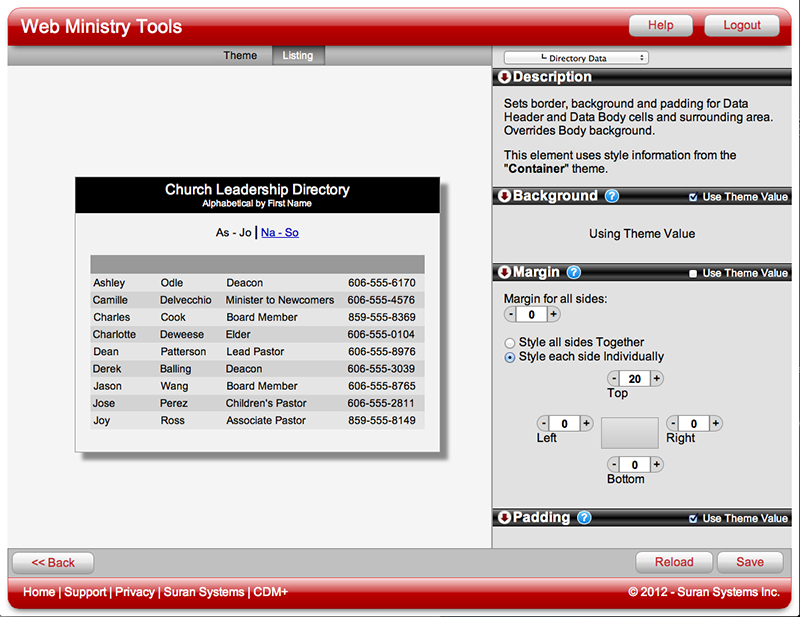The image size is (800, 617).
Task: Enable Use Theme Value for Margin
Action: point(694,274)
